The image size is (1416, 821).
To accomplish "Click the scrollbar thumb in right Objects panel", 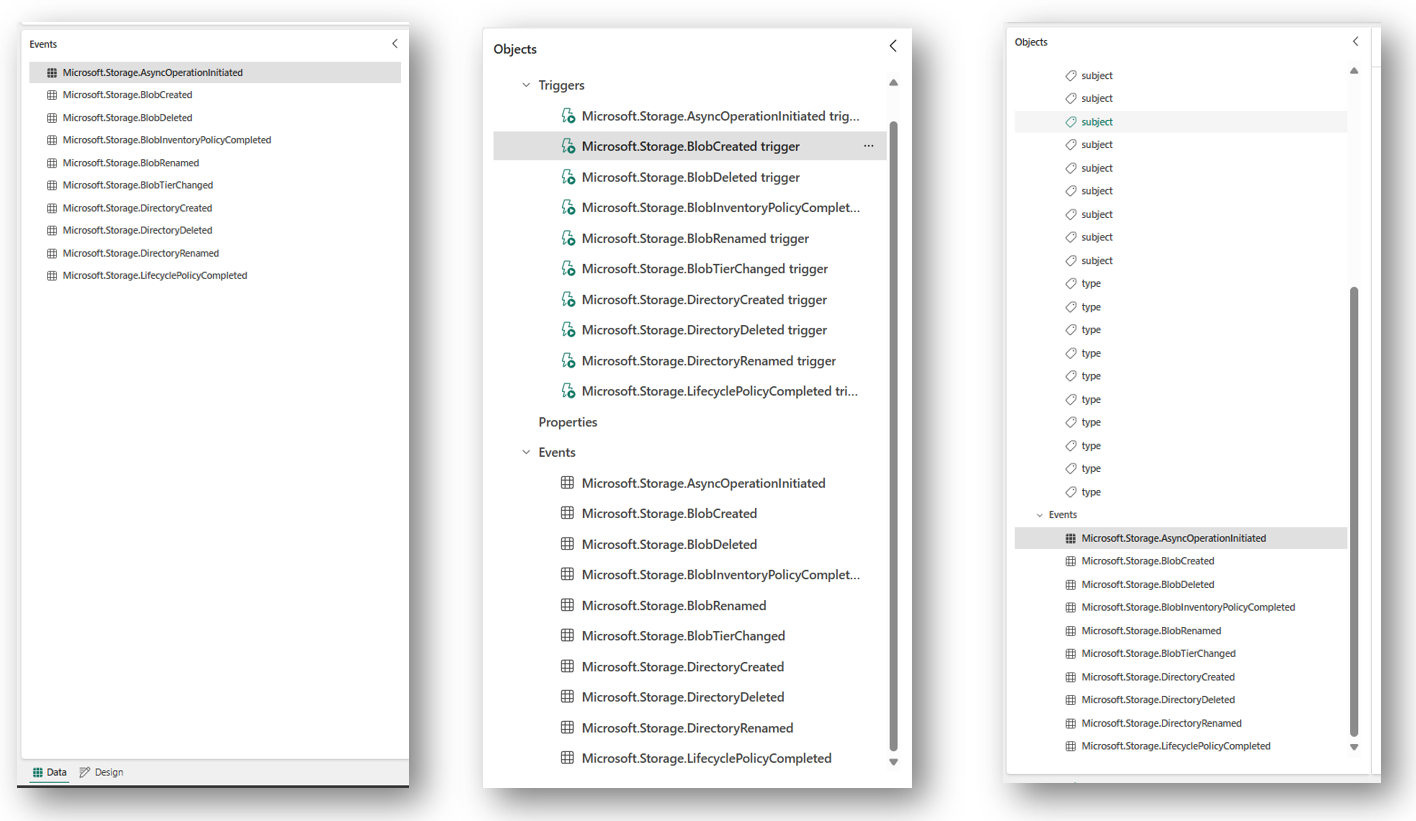I will click(1354, 511).
